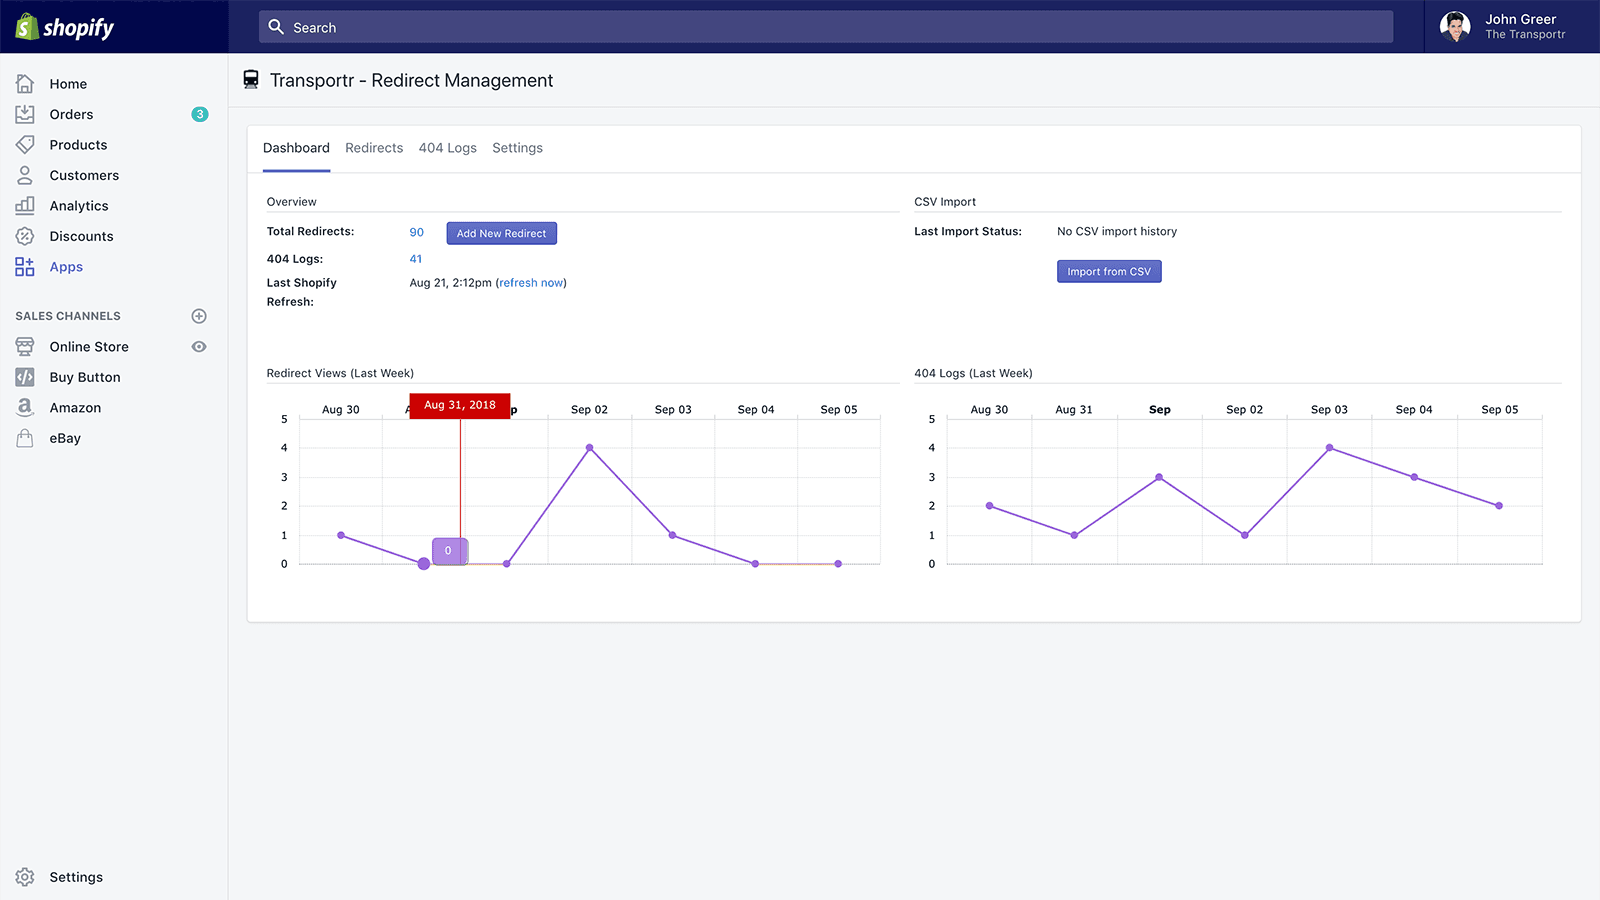Click the refresh now link
Screen dimensions: 1600x900
pos(531,283)
